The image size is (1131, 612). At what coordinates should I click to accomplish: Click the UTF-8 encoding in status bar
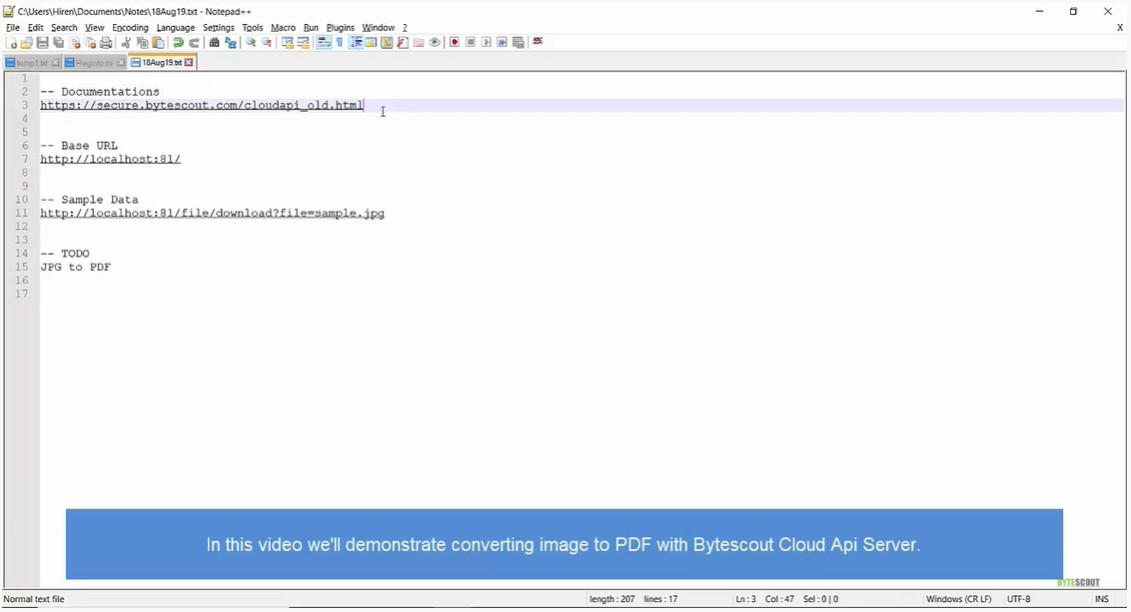pos(1018,599)
